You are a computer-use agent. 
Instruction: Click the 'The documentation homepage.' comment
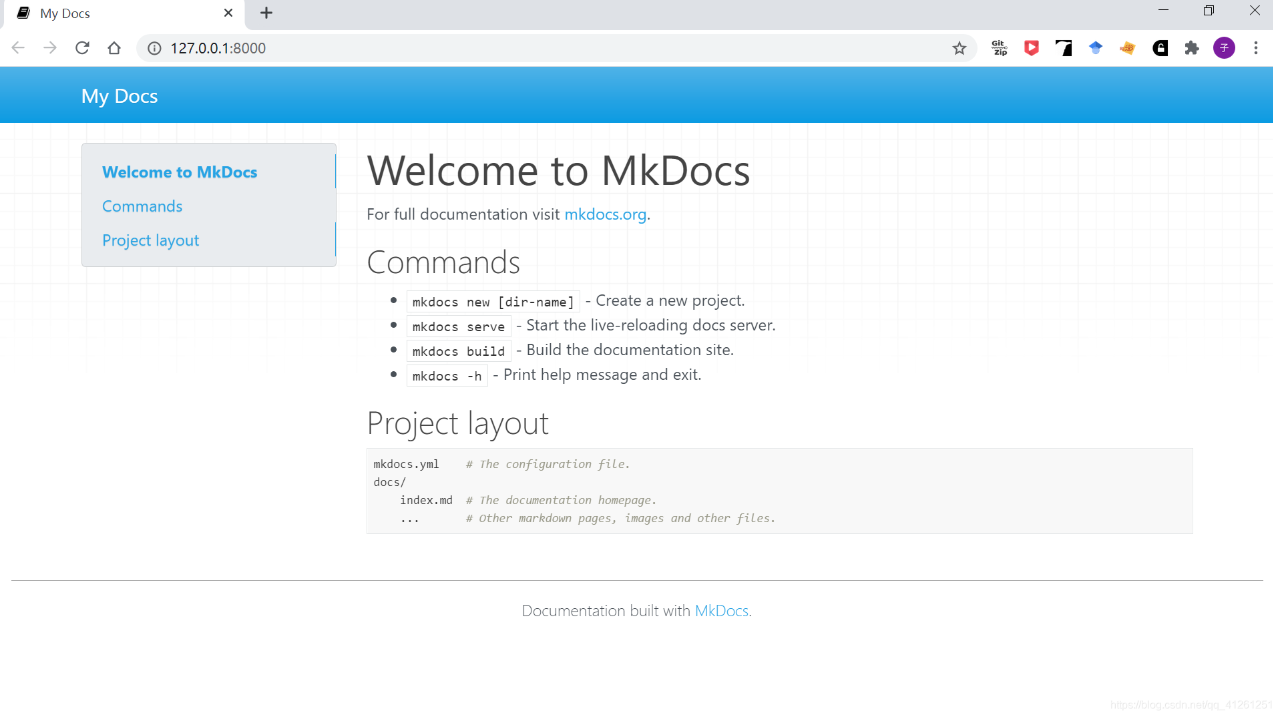pos(561,500)
